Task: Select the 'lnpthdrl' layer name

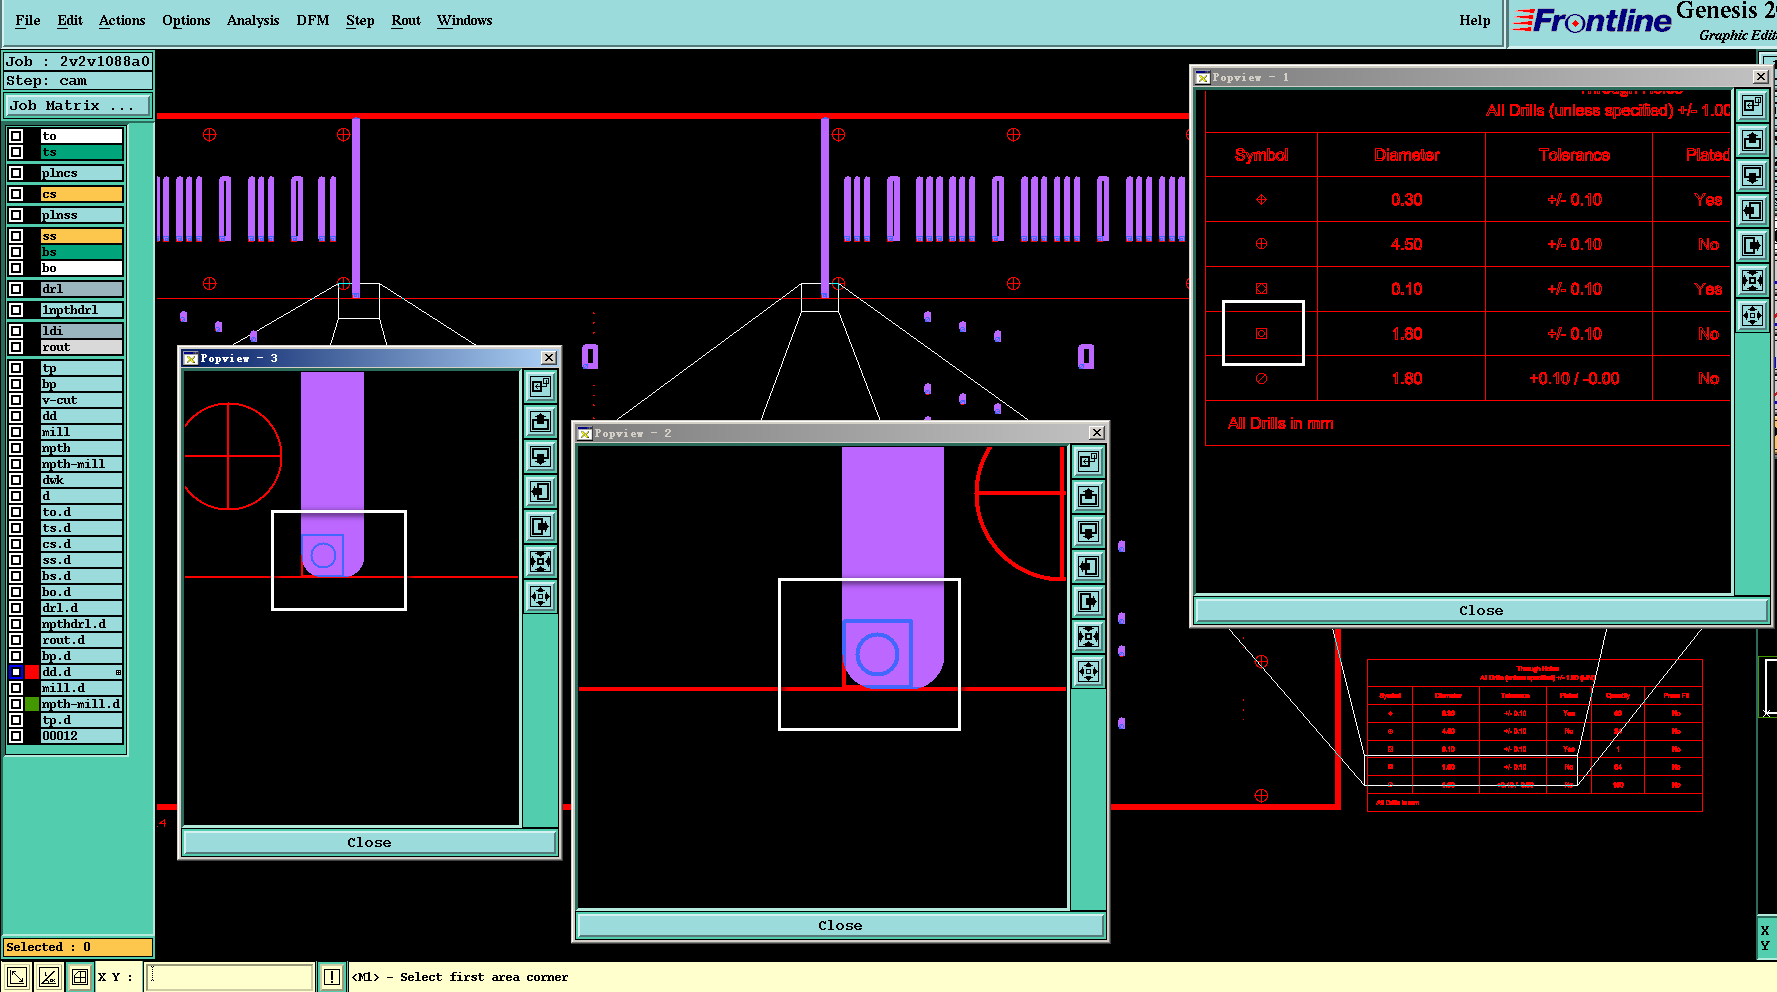Action: click(x=81, y=310)
